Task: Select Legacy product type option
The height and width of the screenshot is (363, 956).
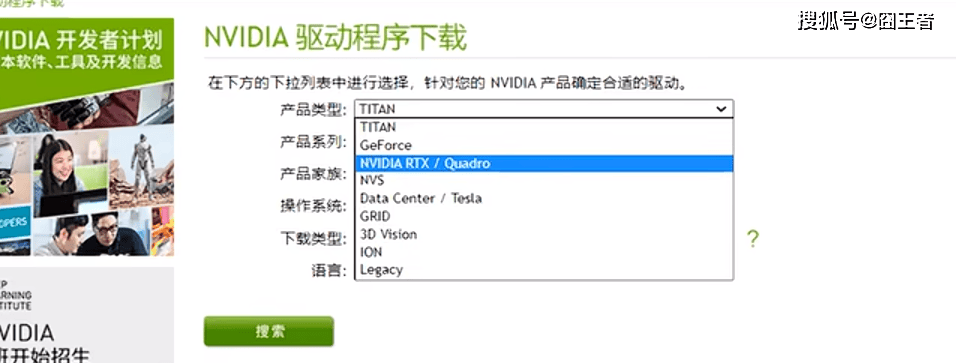Action: click(x=544, y=269)
